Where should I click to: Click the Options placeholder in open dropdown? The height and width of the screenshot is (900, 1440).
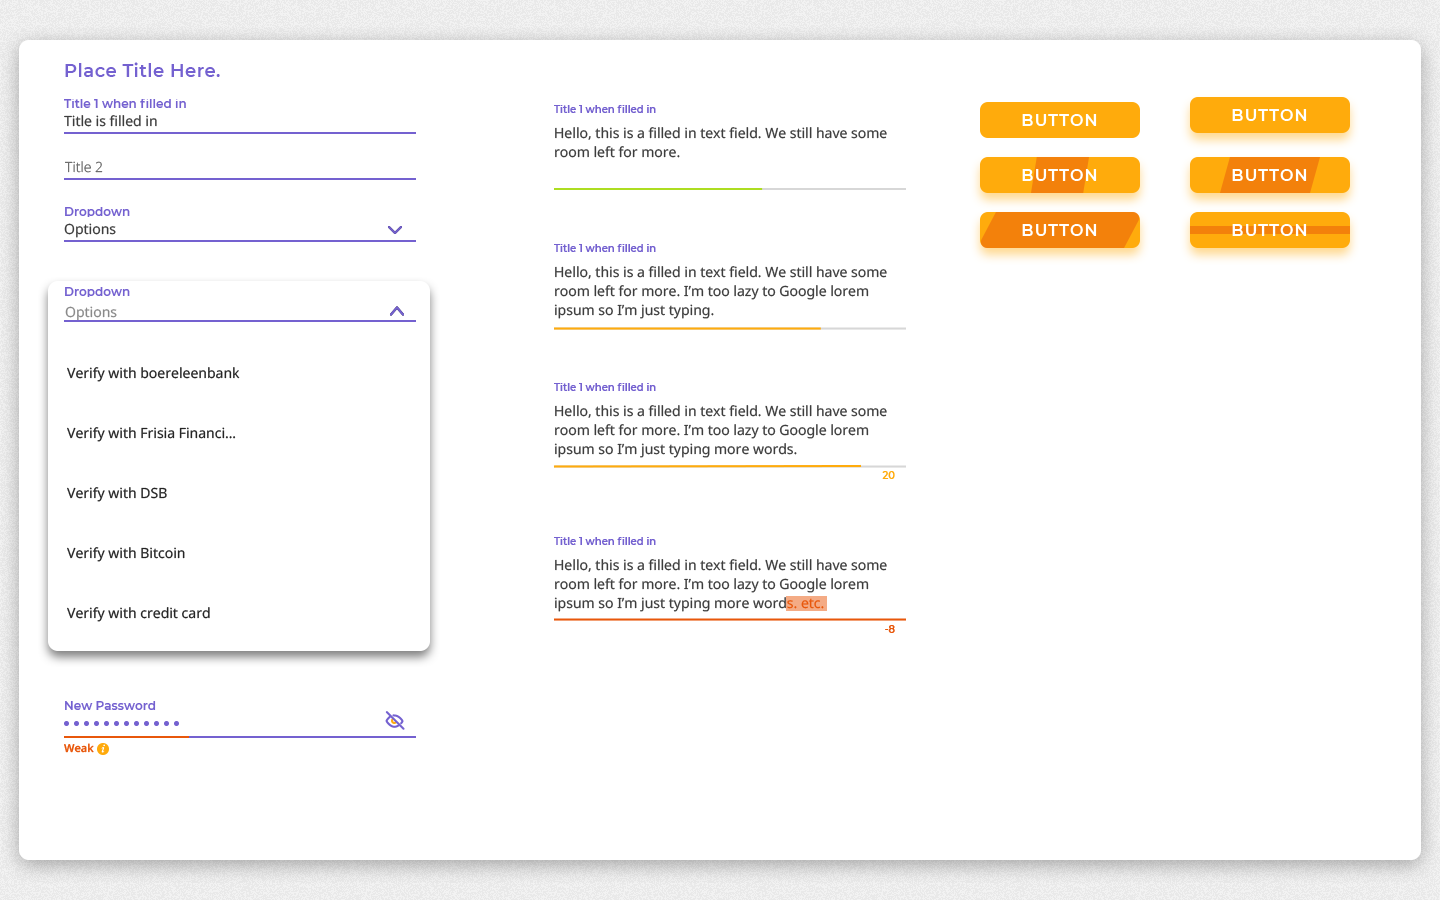pos(91,312)
